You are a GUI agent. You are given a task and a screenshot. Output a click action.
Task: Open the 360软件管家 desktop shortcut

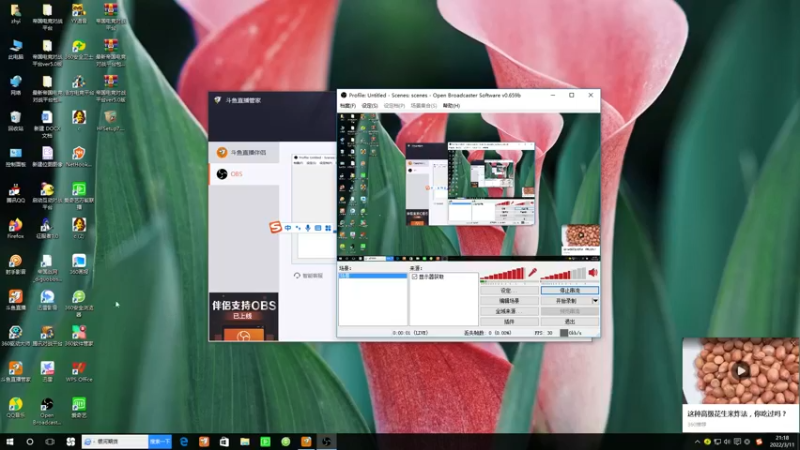[x=79, y=336]
